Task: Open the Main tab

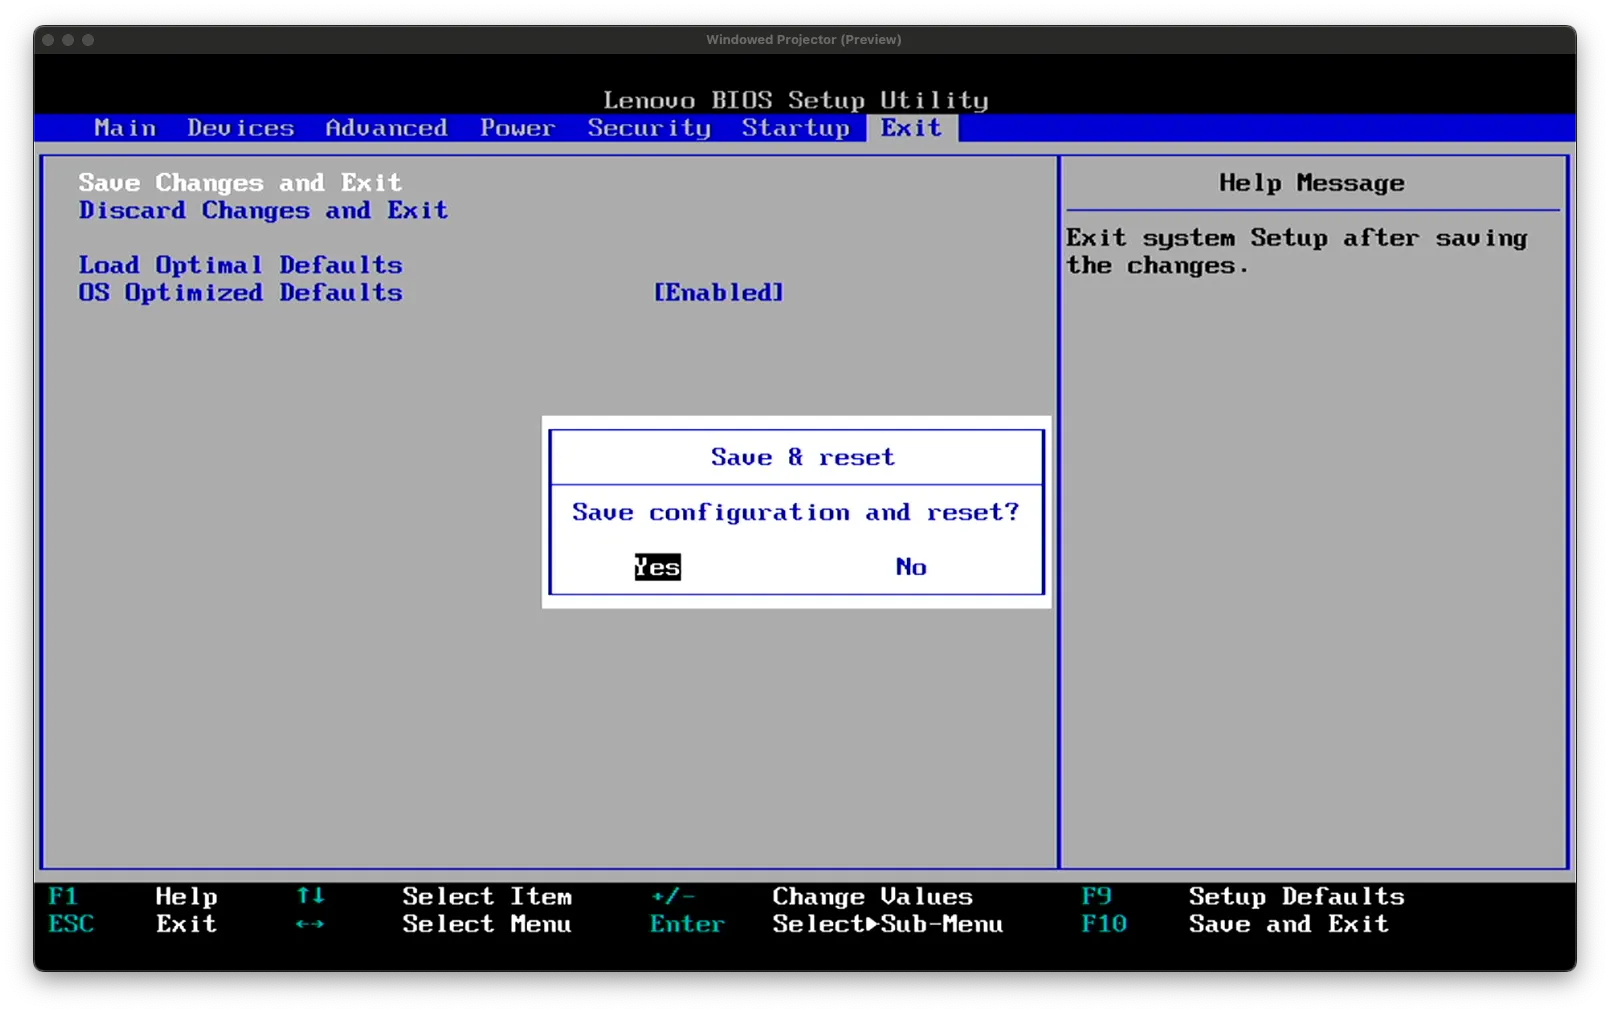Action: 125,128
